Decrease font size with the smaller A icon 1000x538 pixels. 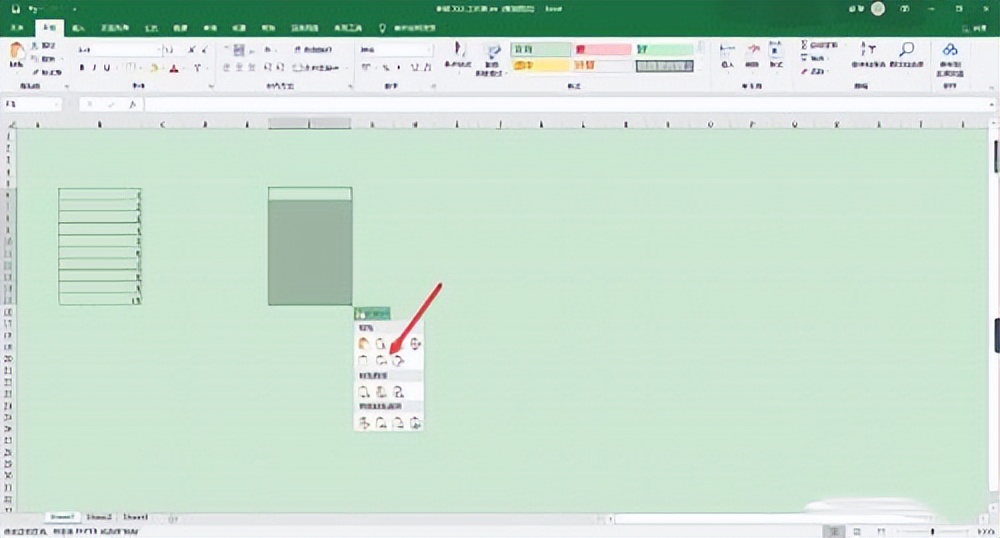tap(205, 50)
